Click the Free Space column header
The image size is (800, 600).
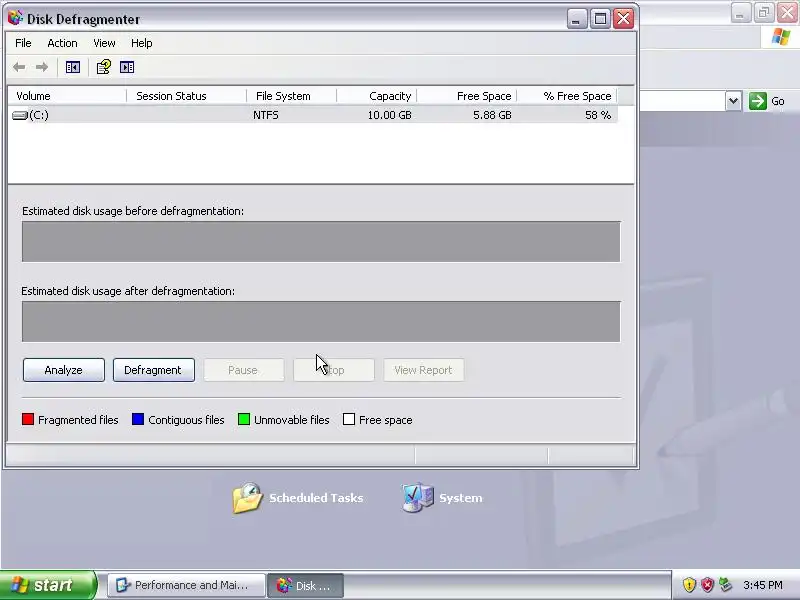click(467, 96)
